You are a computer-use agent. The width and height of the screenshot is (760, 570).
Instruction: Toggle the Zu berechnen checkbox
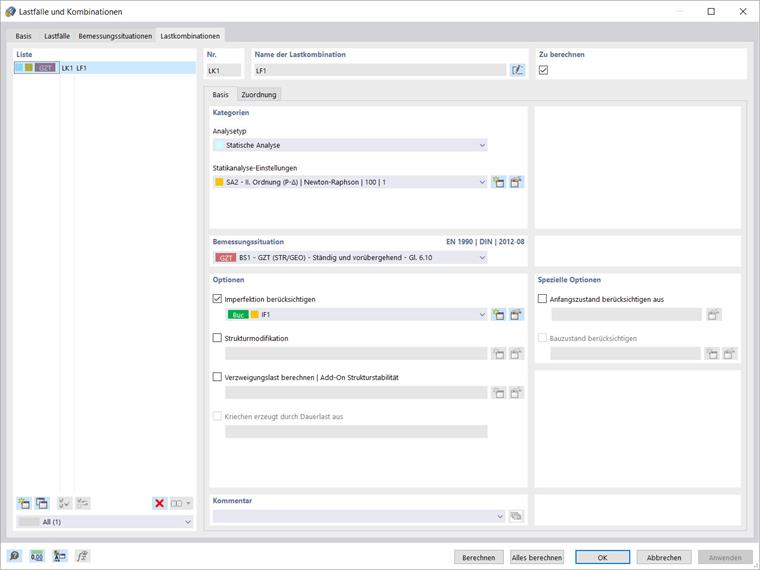pos(543,70)
